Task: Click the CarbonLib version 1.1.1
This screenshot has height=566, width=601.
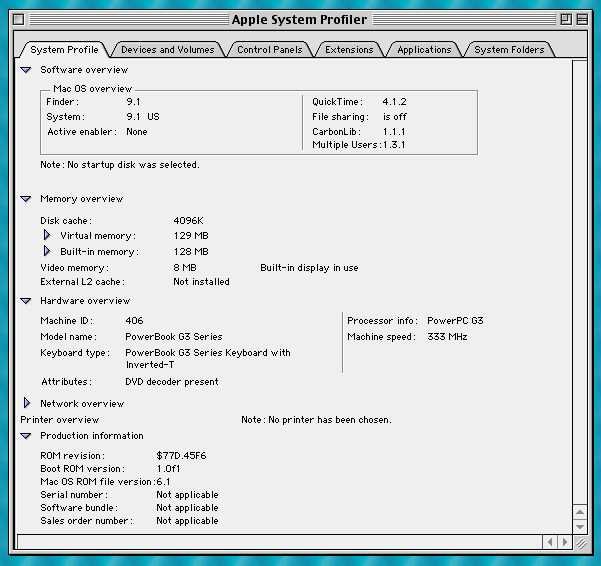Action: click(x=394, y=132)
